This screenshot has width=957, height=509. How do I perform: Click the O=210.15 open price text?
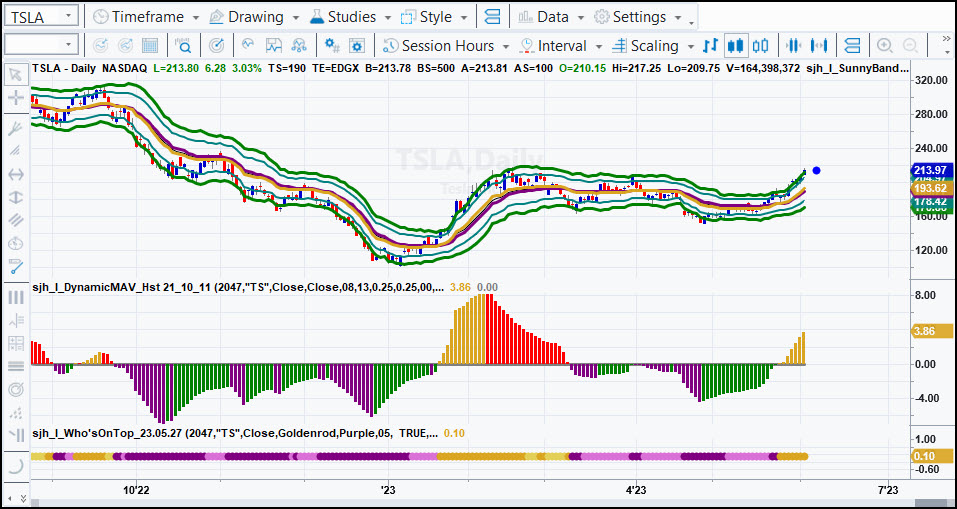coord(582,68)
